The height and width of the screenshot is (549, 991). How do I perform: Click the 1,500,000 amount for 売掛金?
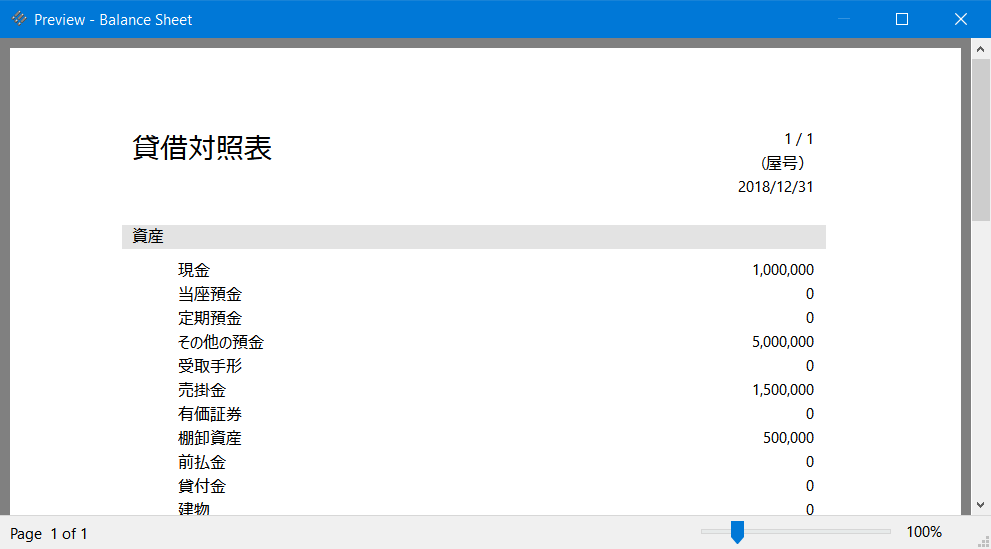click(782, 390)
